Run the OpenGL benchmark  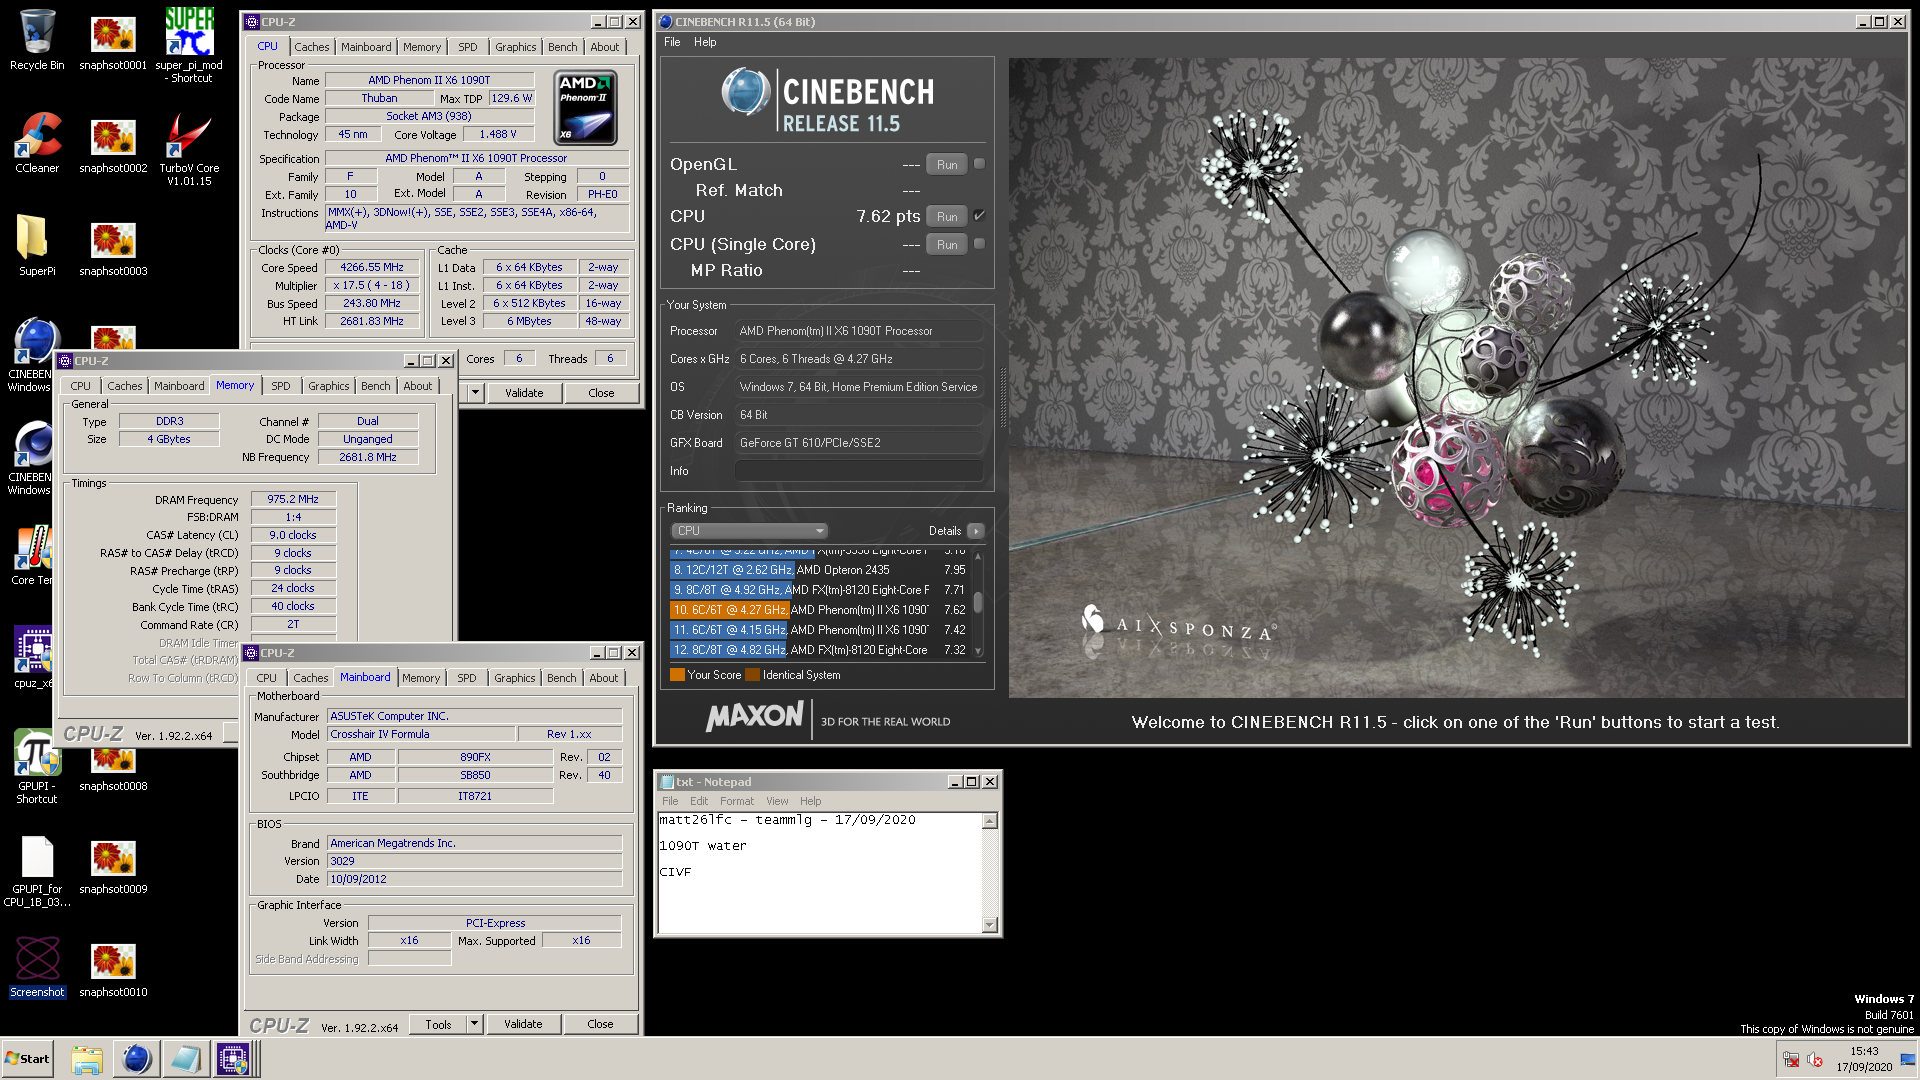(947, 165)
